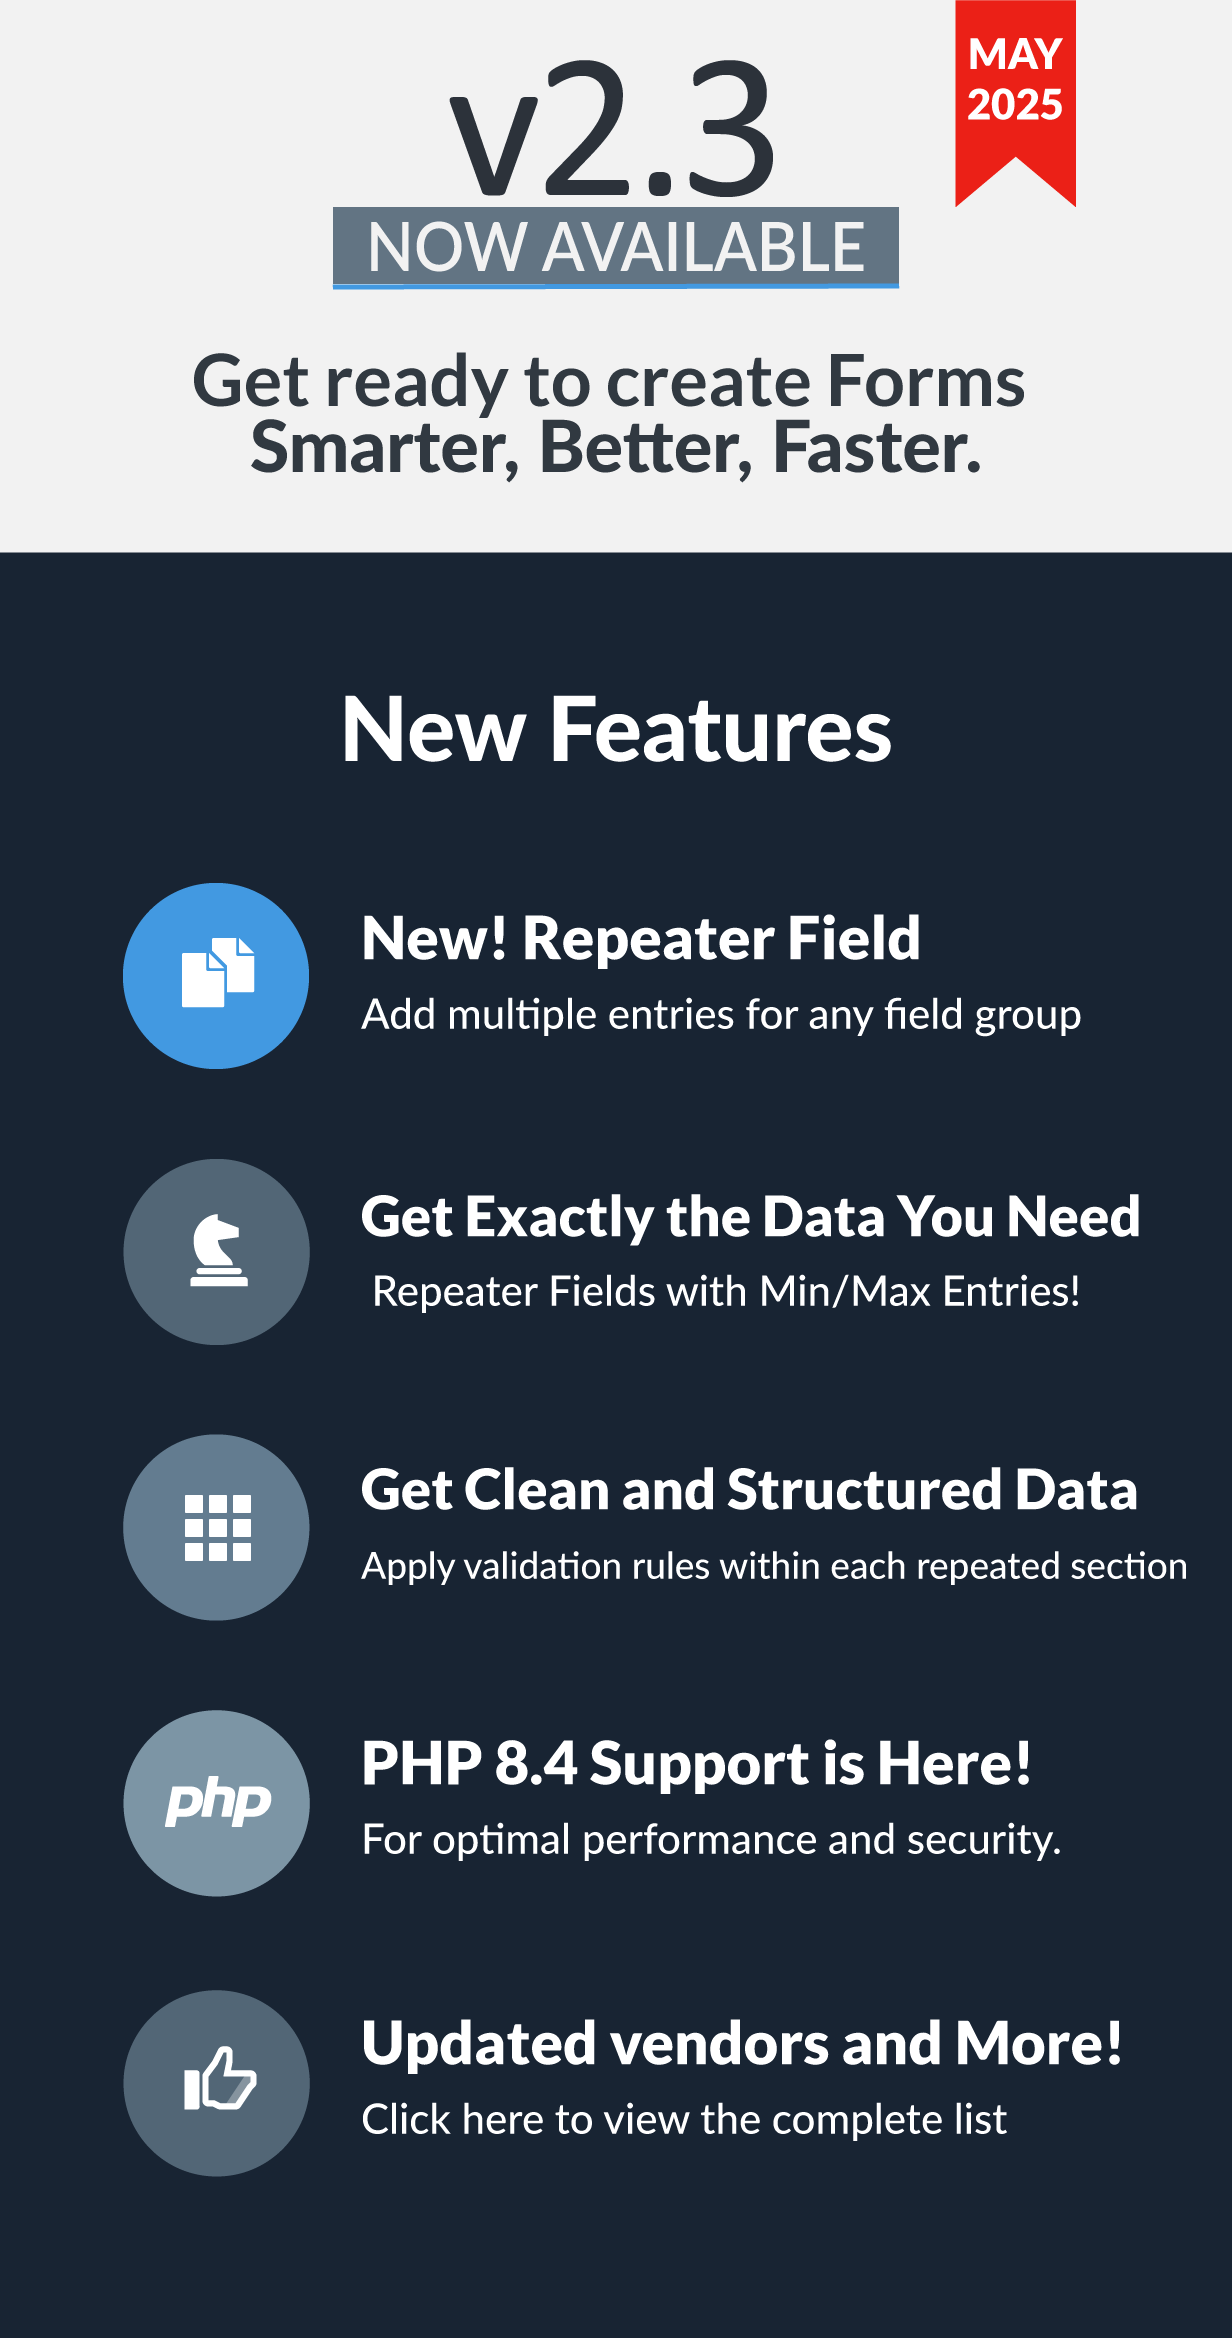
Task: Open the 'New! Repeater Field' heading
Action: coord(640,938)
